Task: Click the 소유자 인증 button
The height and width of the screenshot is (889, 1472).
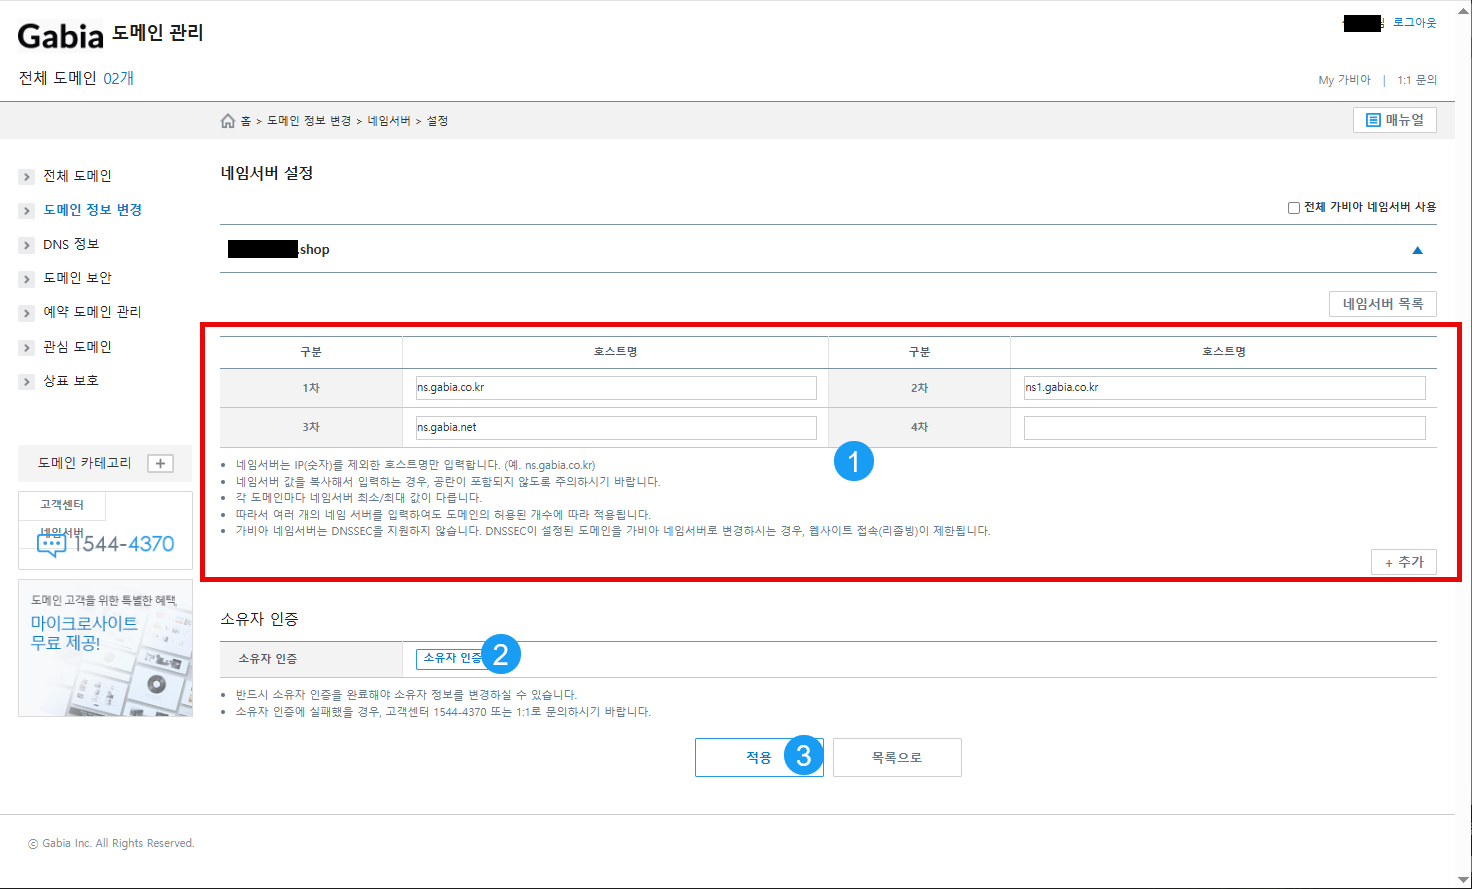Action: (x=452, y=658)
